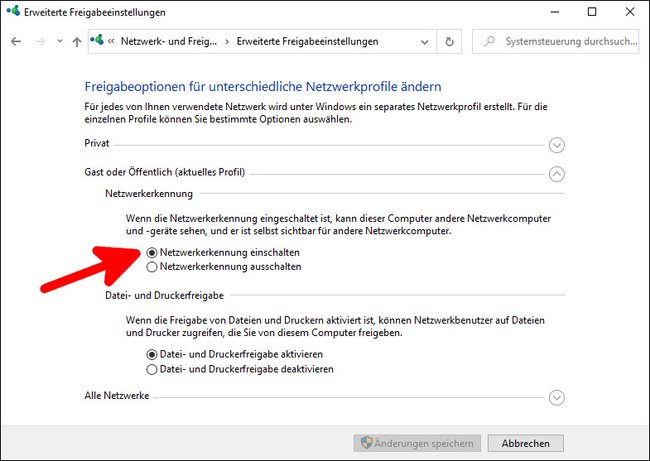Click the Abbrechen button

click(526, 443)
